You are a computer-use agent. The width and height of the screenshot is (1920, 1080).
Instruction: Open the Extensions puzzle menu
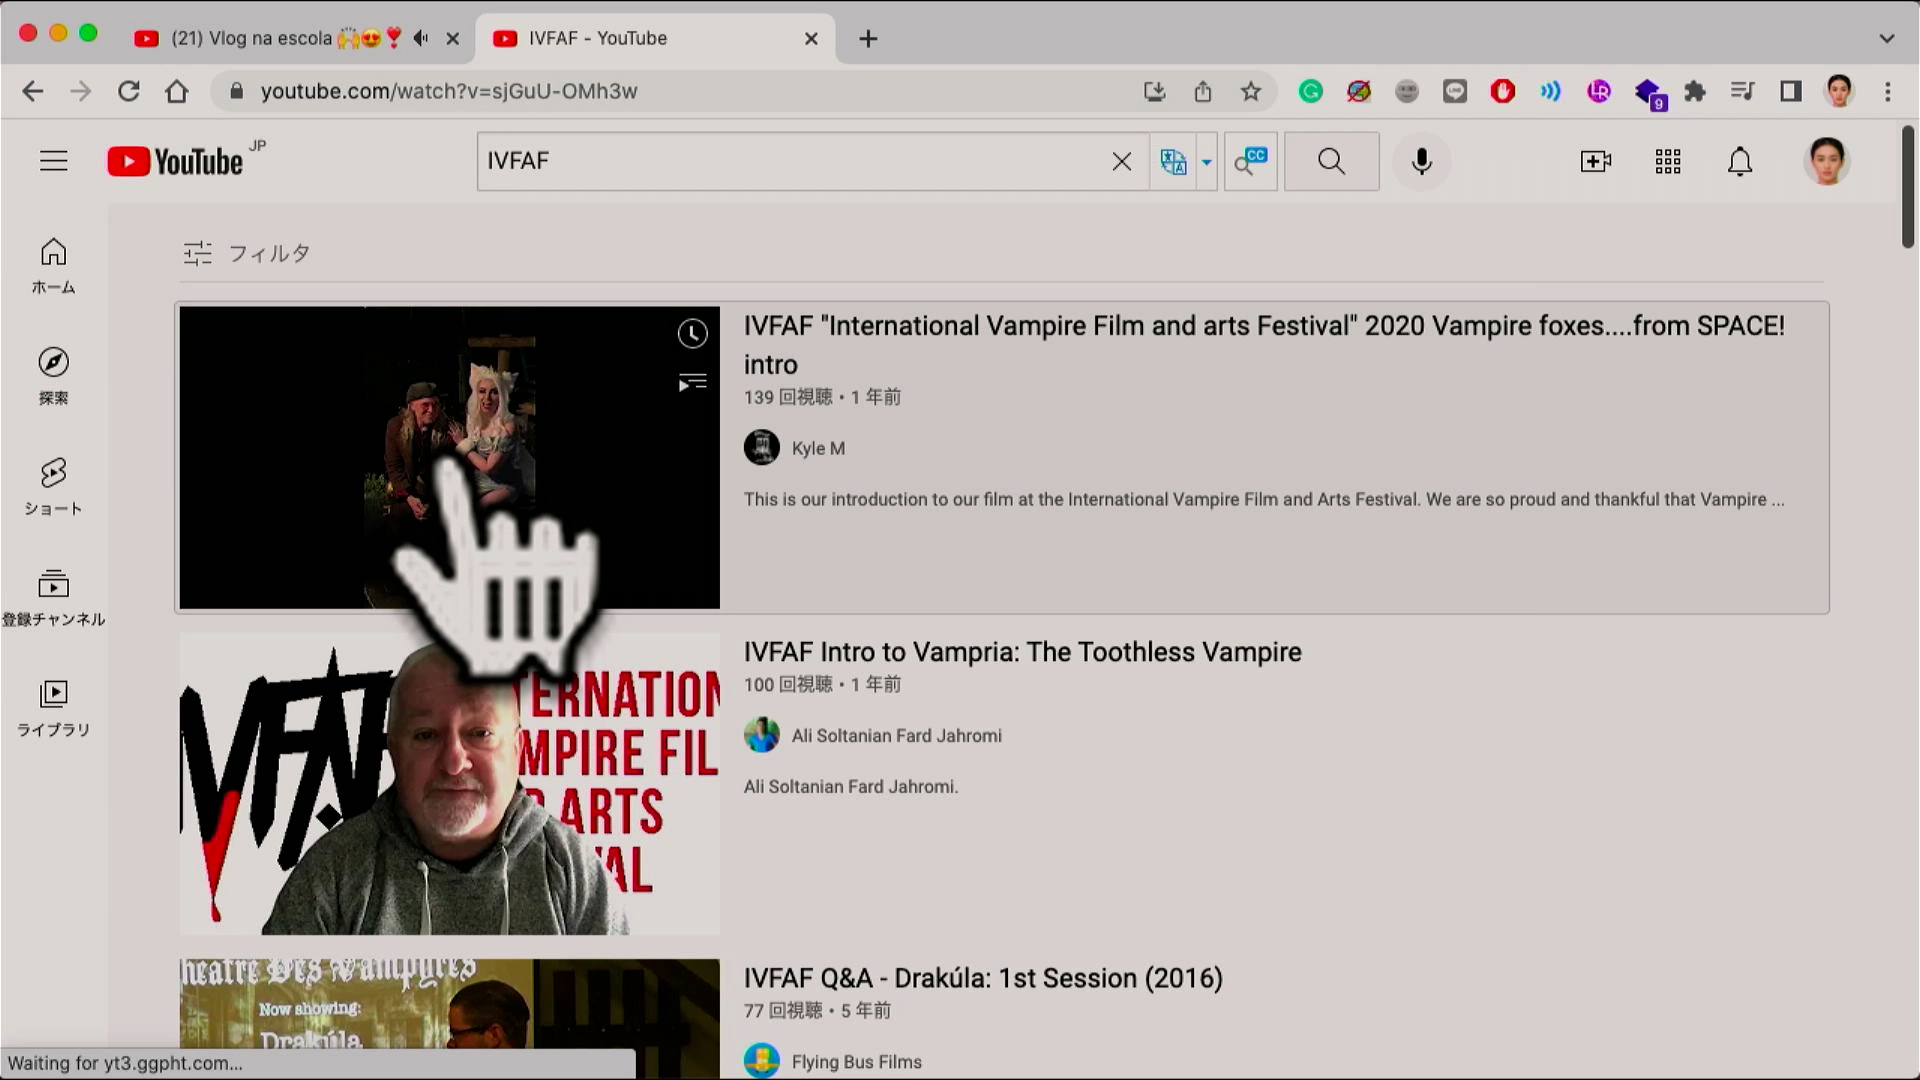click(1695, 91)
